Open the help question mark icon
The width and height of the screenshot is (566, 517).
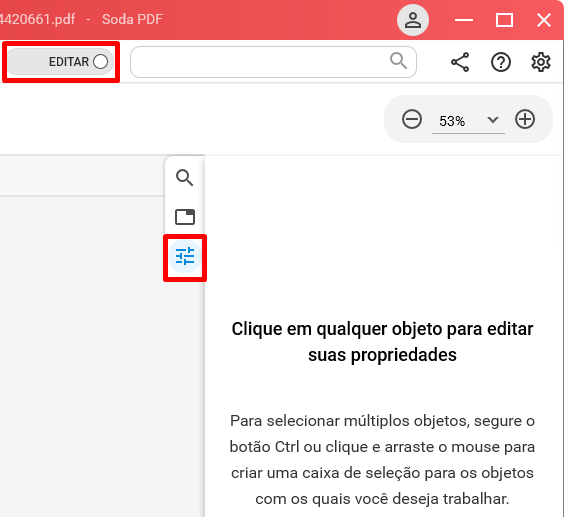pos(501,62)
